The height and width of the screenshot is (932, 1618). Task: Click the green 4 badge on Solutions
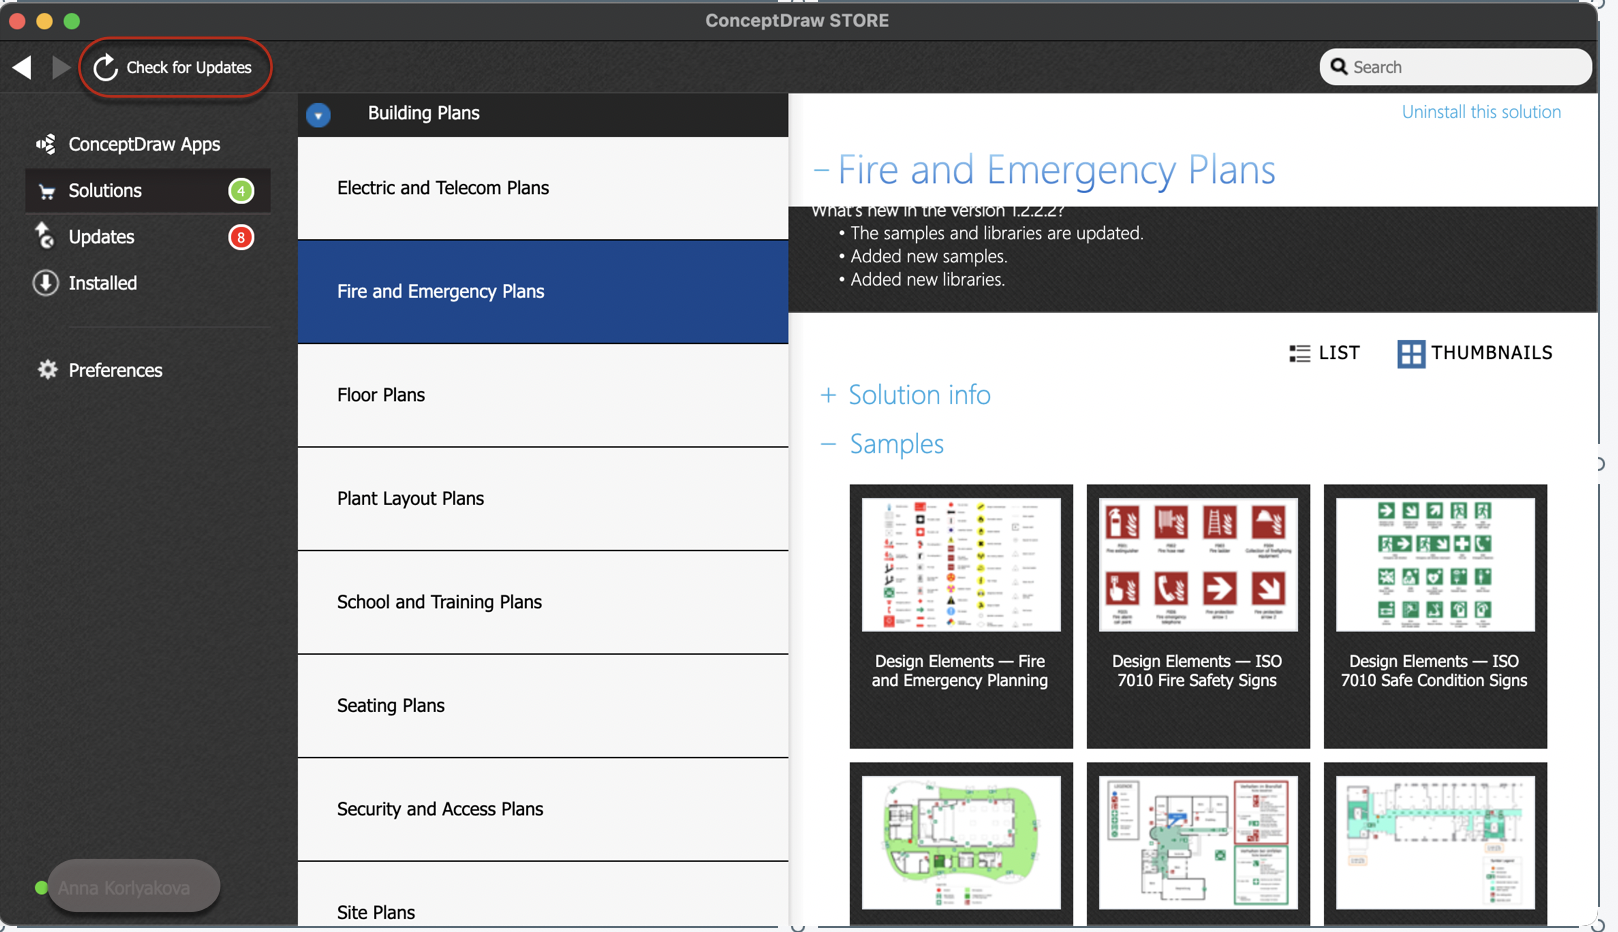tap(240, 190)
